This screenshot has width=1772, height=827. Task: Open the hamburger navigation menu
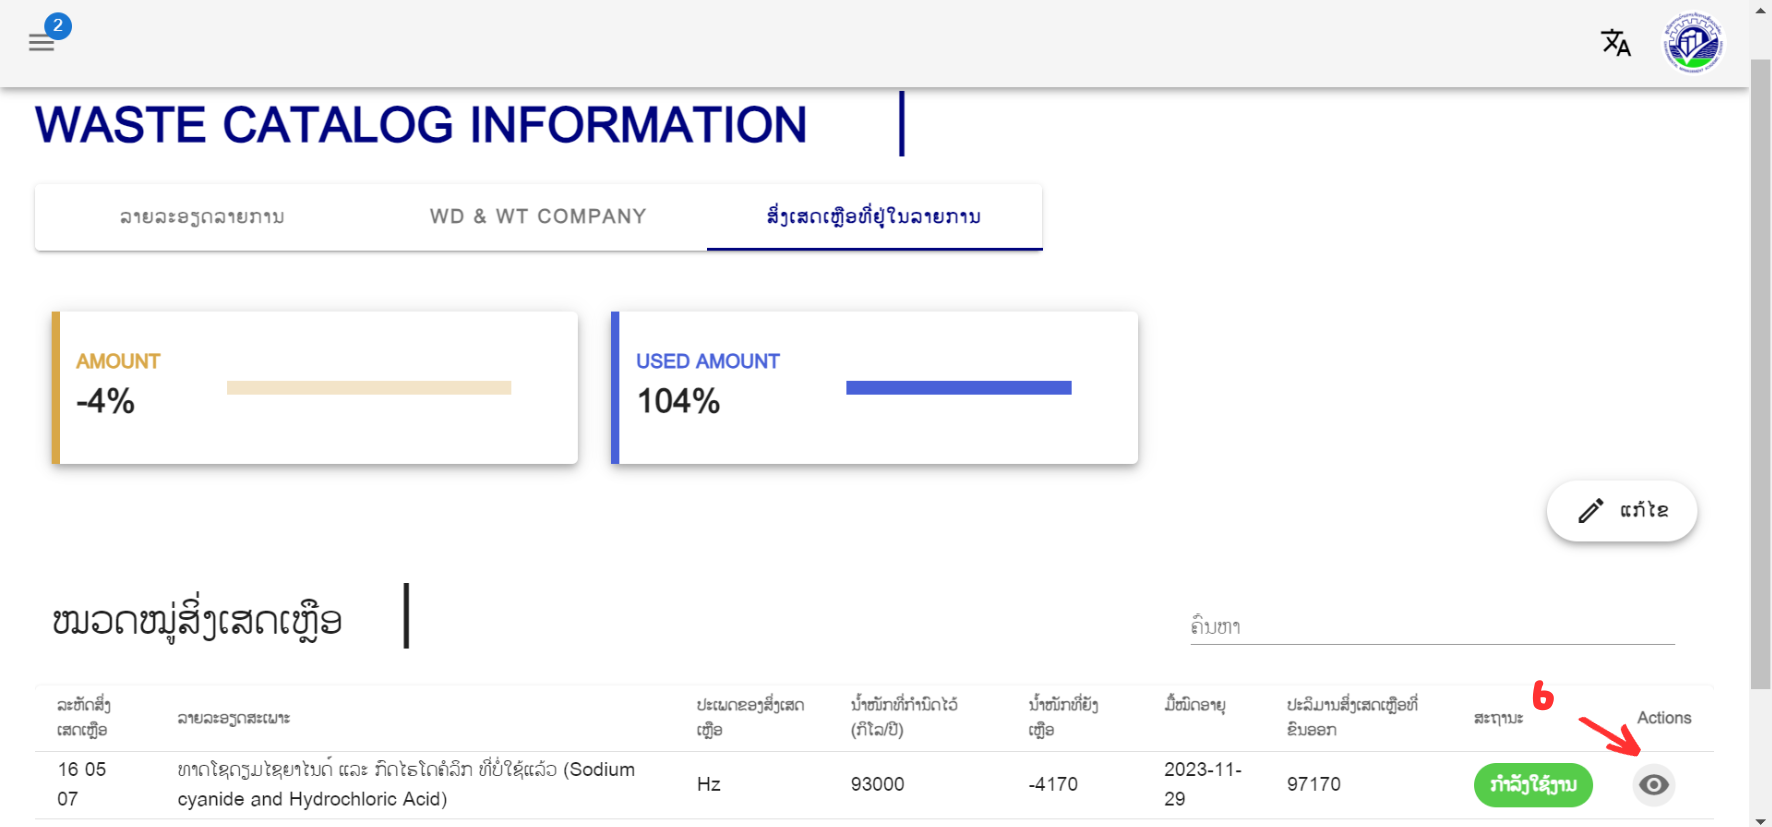pos(41,43)
